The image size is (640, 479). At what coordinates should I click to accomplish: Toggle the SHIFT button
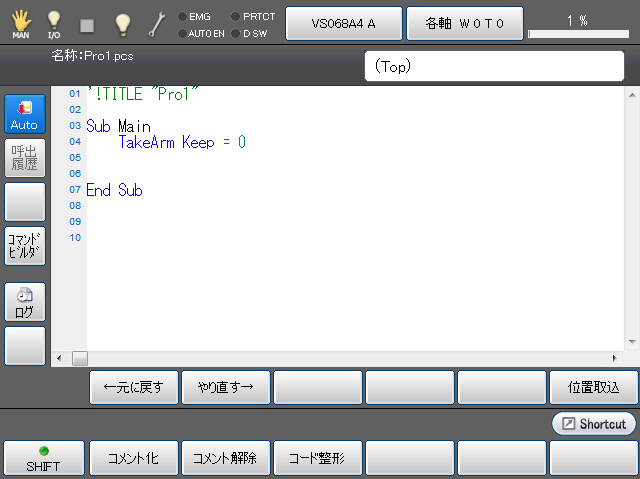(41, 458)
